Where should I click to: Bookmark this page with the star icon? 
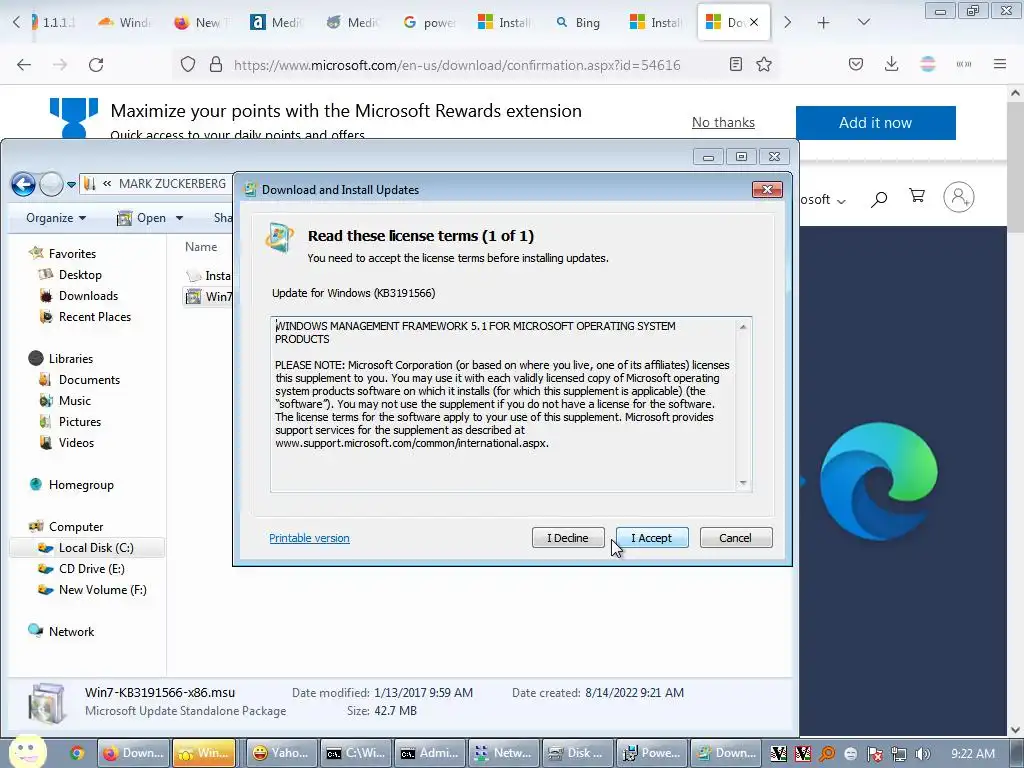click(763, 65)
